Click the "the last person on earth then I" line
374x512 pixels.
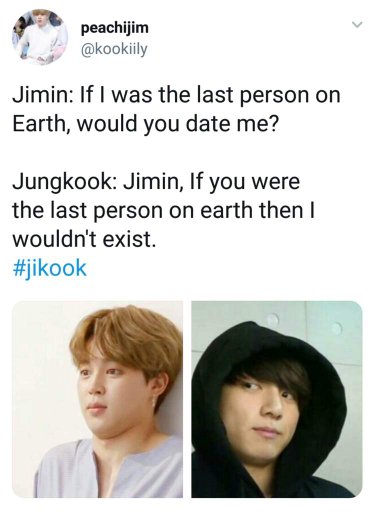pyautogui.click(x=163, y=211)
